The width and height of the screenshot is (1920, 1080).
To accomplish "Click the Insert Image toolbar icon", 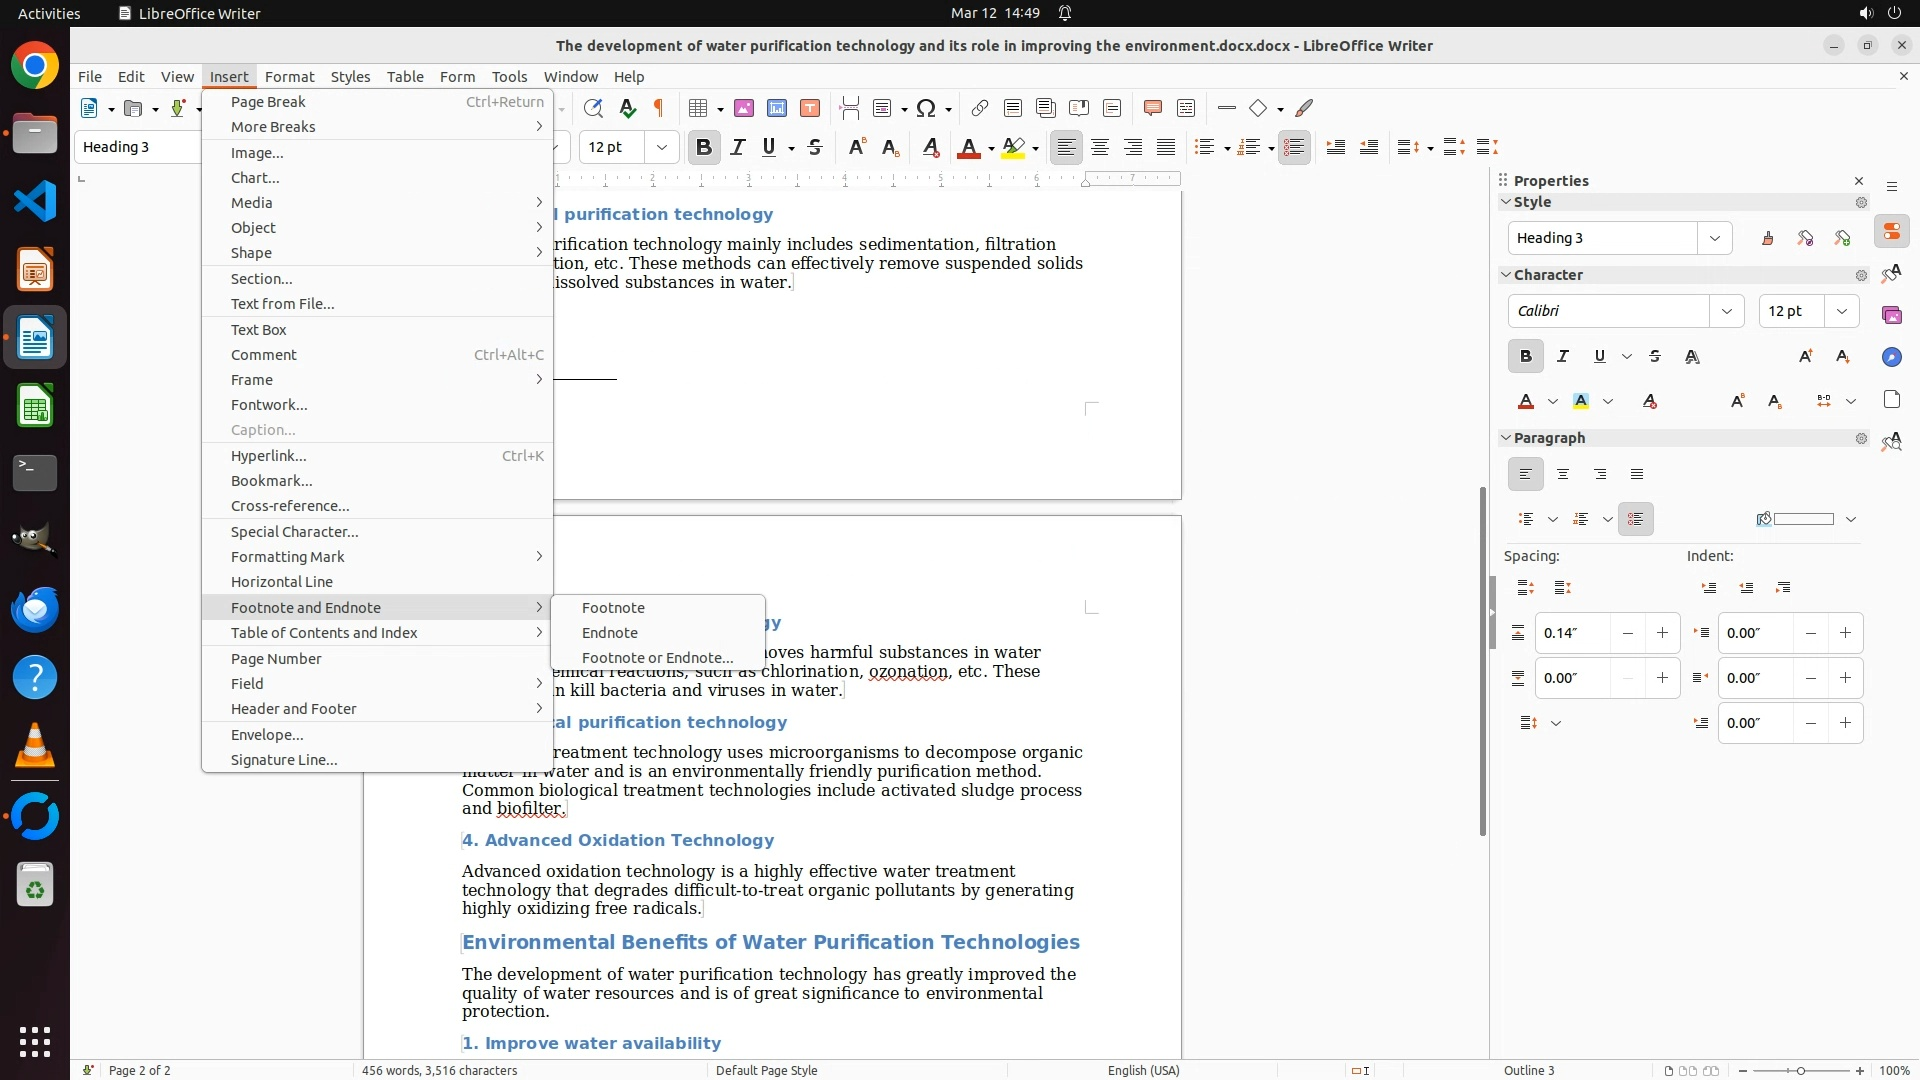I will [x=744, y=108].
